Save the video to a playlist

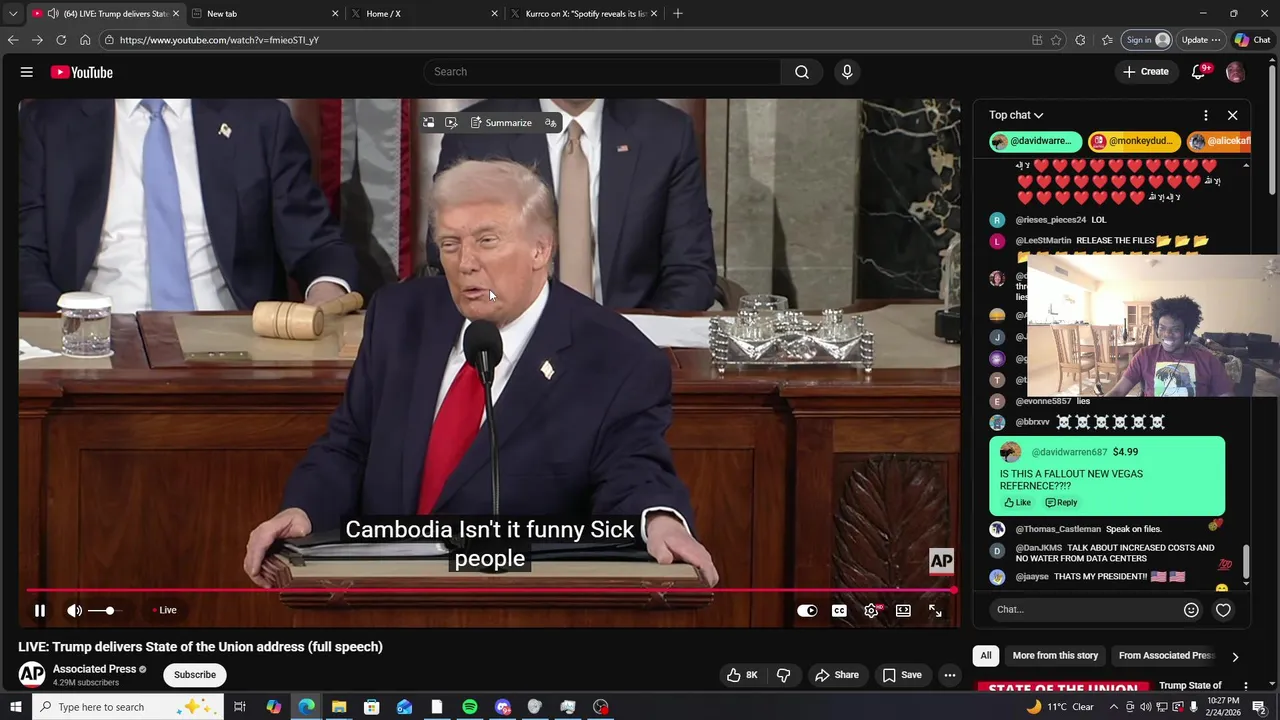902,675
